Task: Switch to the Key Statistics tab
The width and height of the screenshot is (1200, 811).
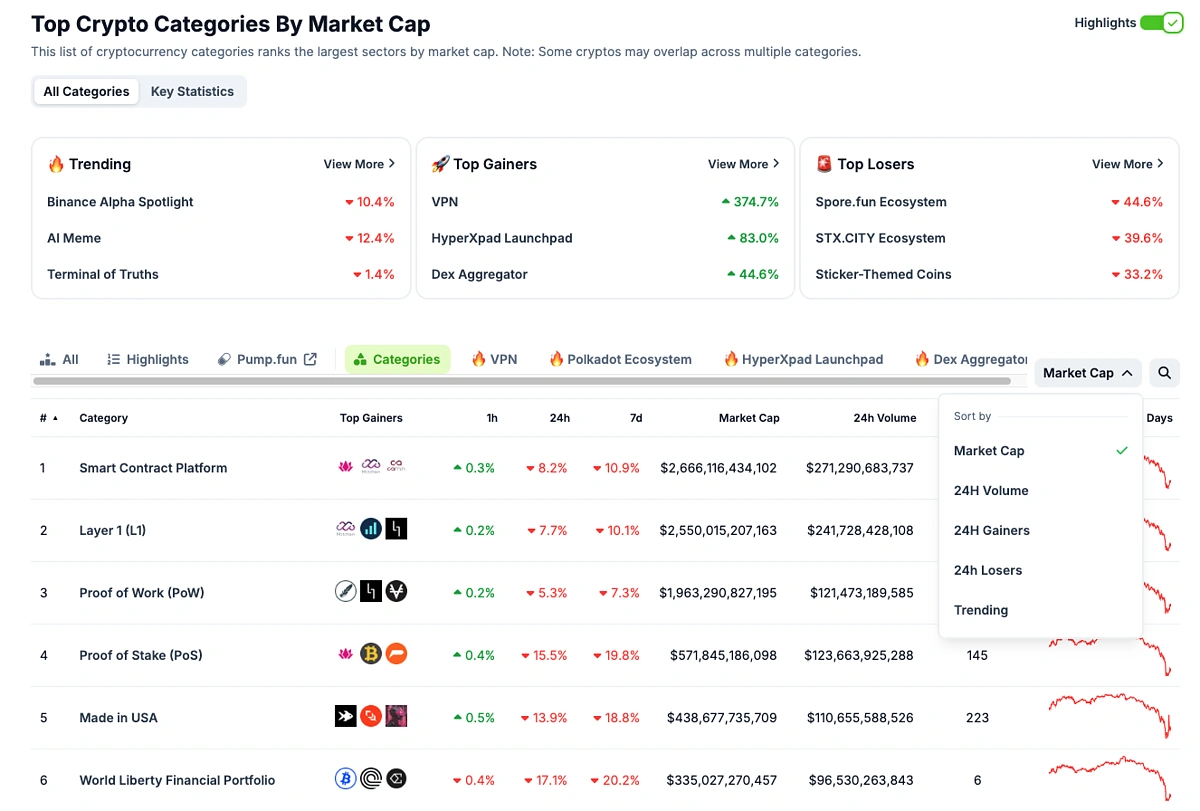Action: point(192,91)
